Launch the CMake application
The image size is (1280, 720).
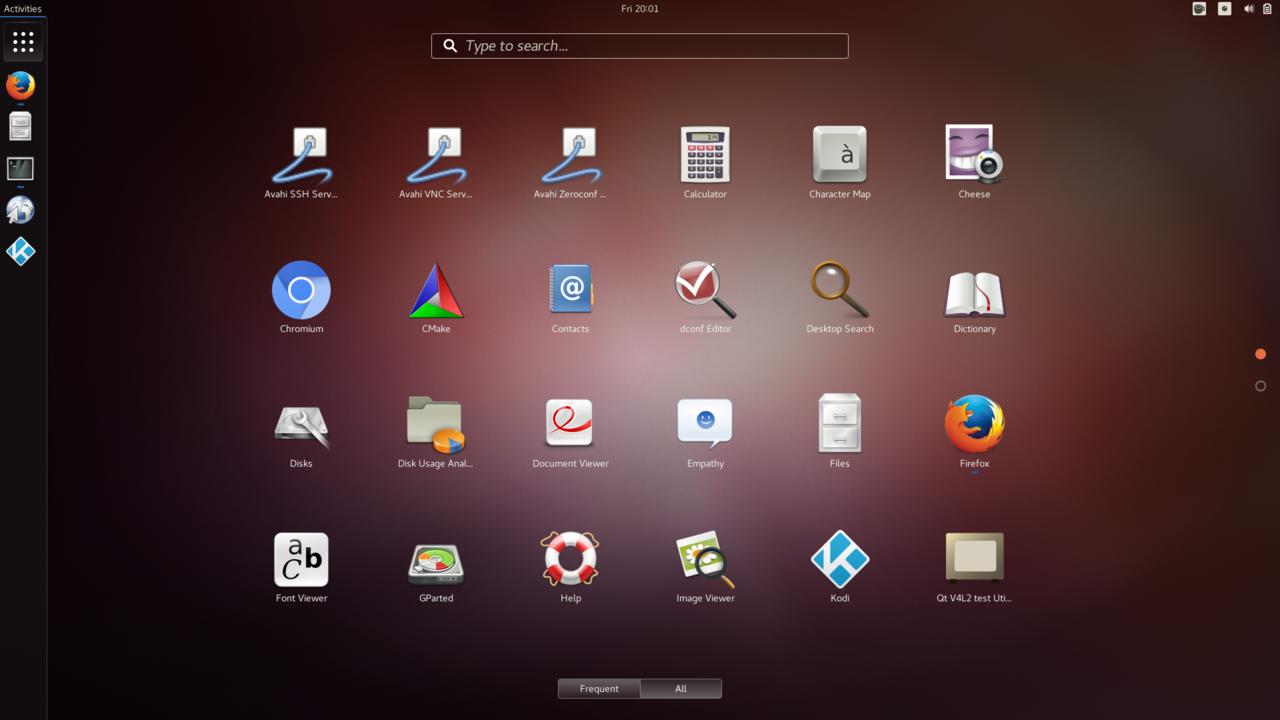(436, 297)
